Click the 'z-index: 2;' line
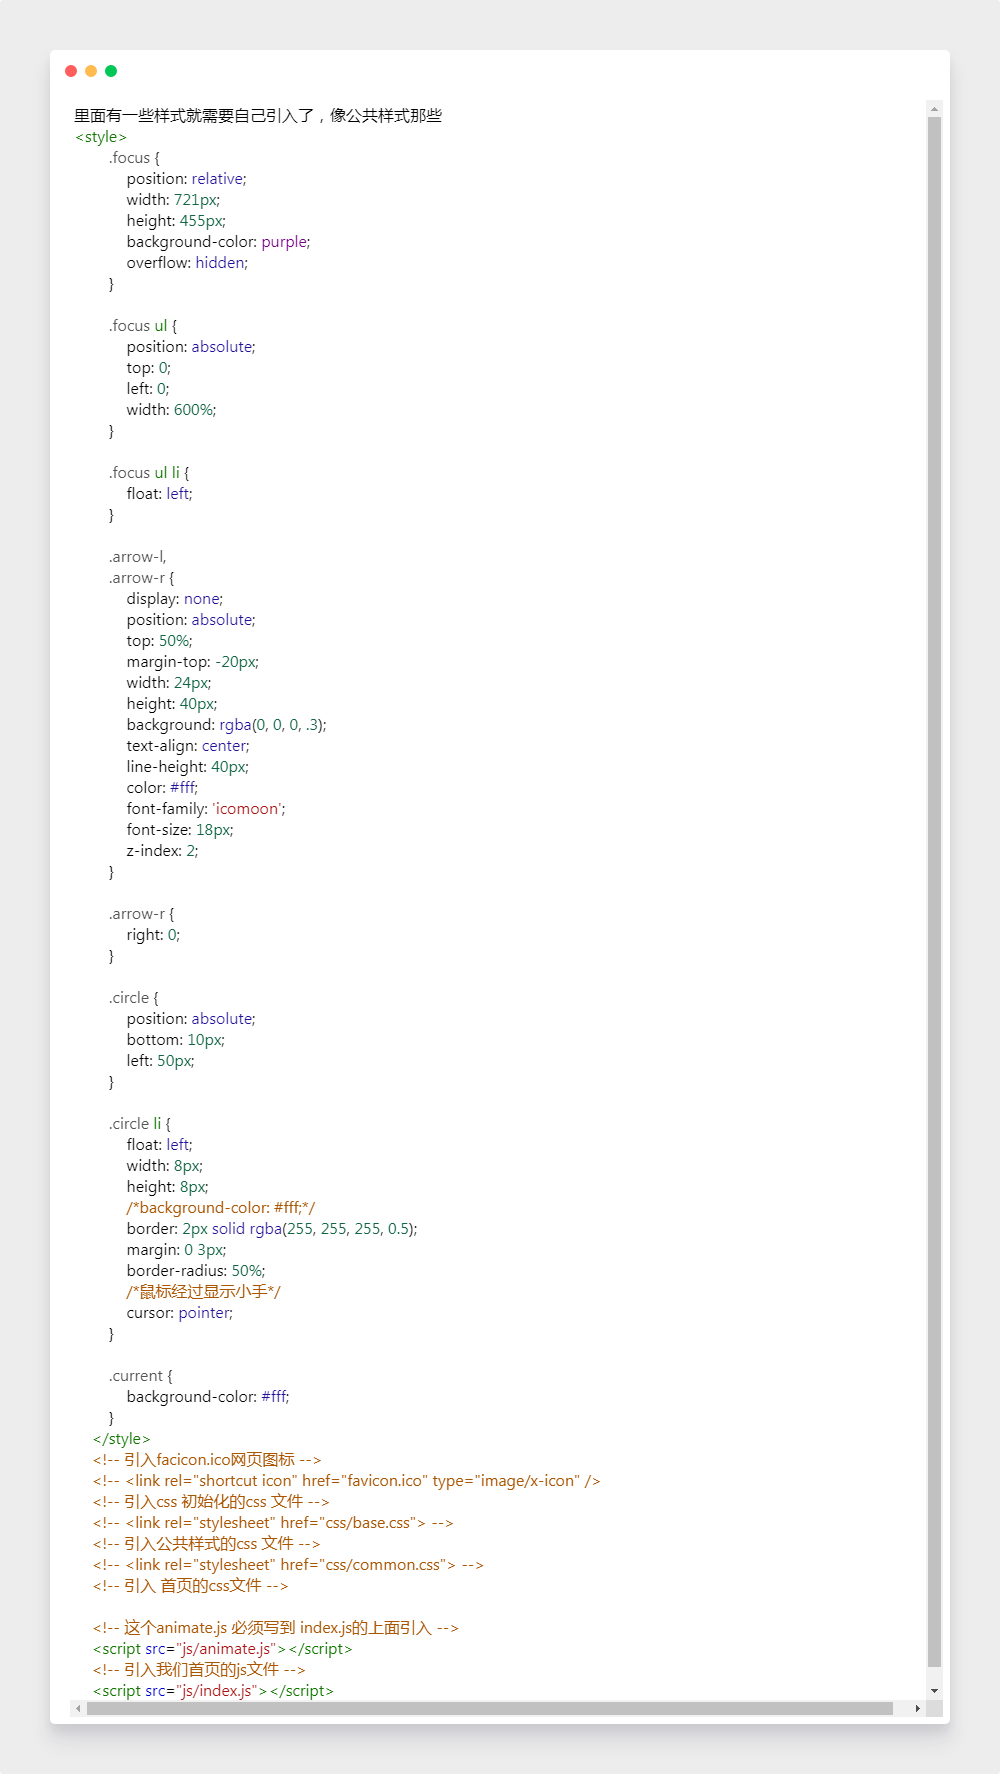Viewport: 1000px width, 1774px height. coord(162,851)
